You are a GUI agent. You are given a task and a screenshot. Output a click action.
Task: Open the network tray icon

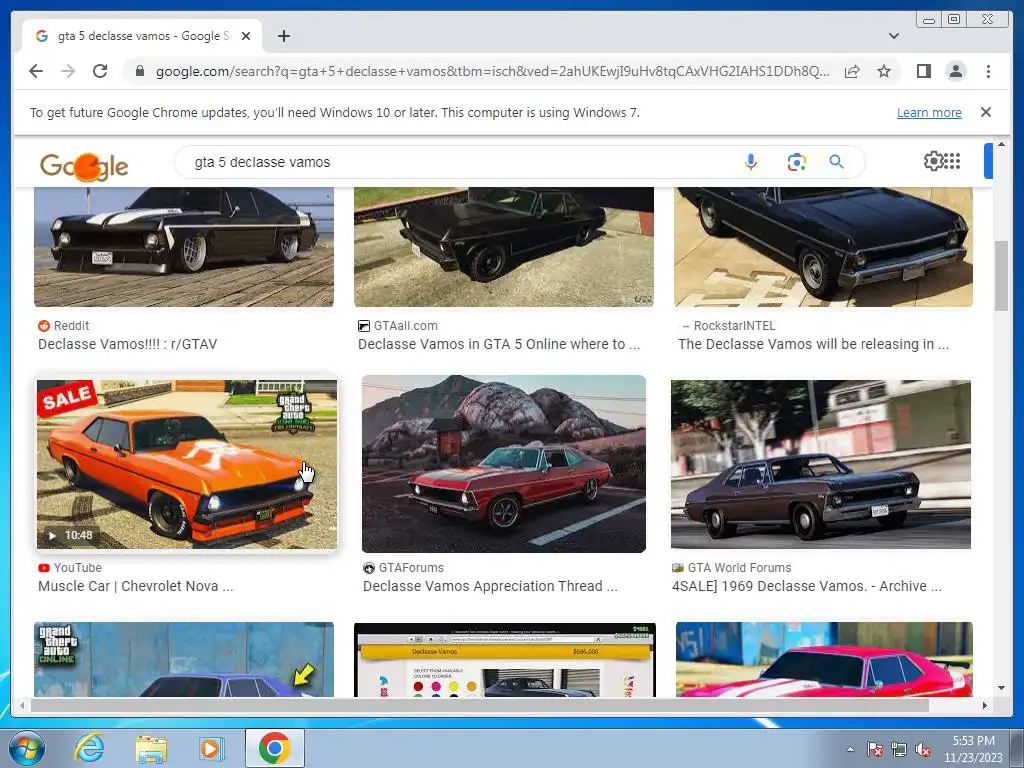(899, 749)
